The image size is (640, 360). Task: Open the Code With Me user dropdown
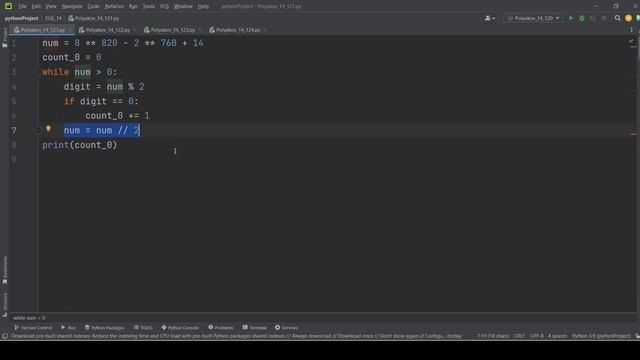(x=490, y=18)
